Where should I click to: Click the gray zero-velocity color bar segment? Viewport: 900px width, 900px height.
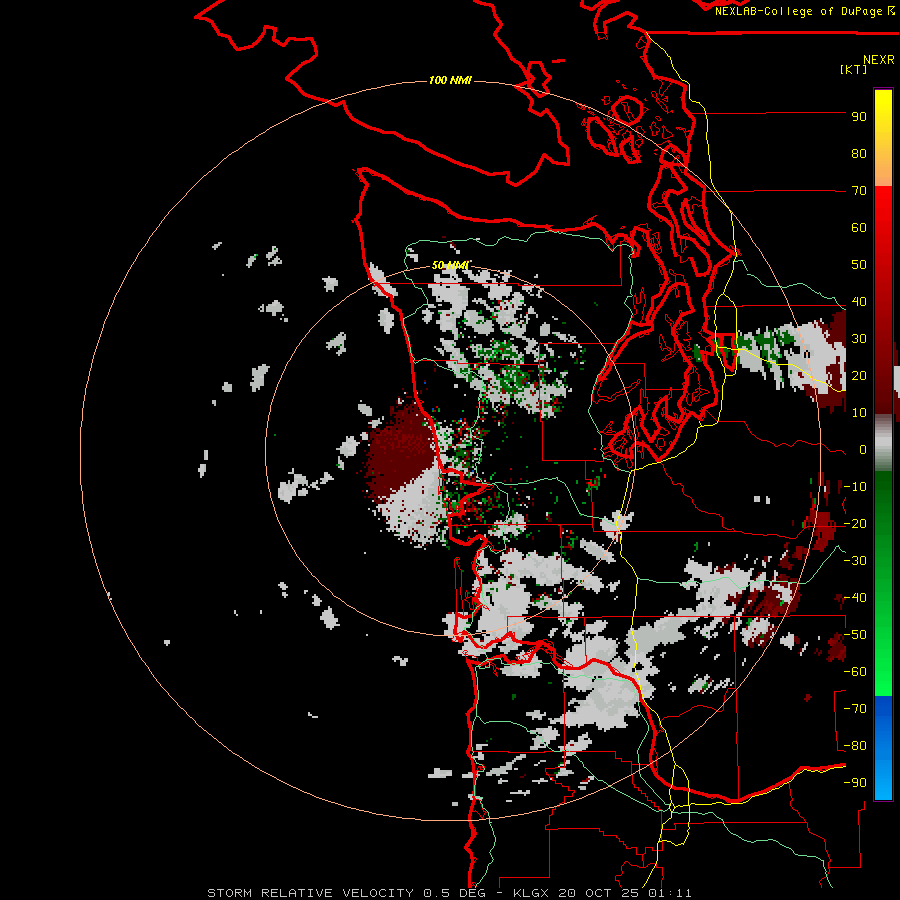pos(883,443)
